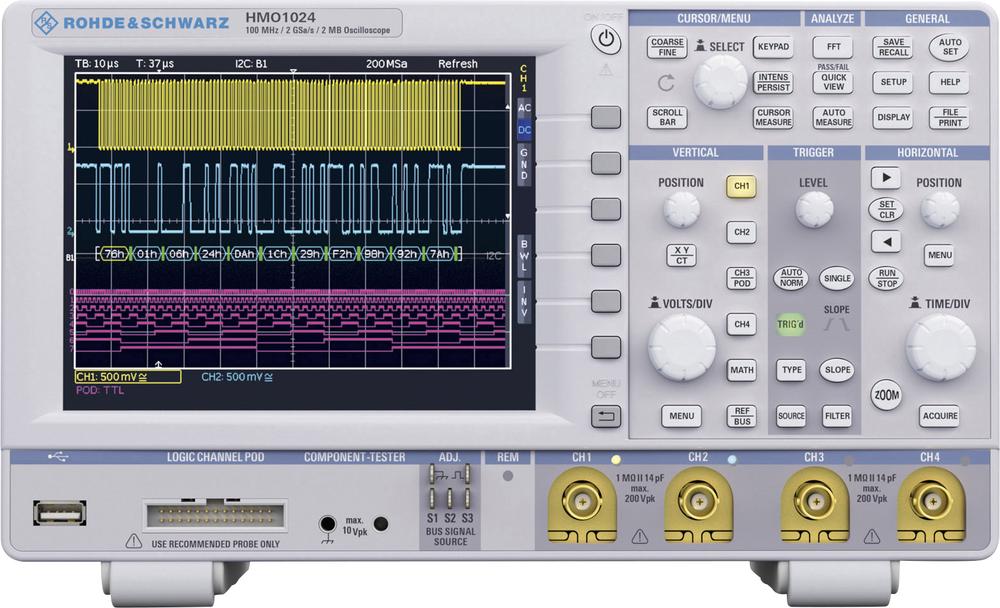Image resolution: width=1000 pixels, height=608 pixels.
Task: Click the VOLTS/DIV knob
Action: coord(681,348)
